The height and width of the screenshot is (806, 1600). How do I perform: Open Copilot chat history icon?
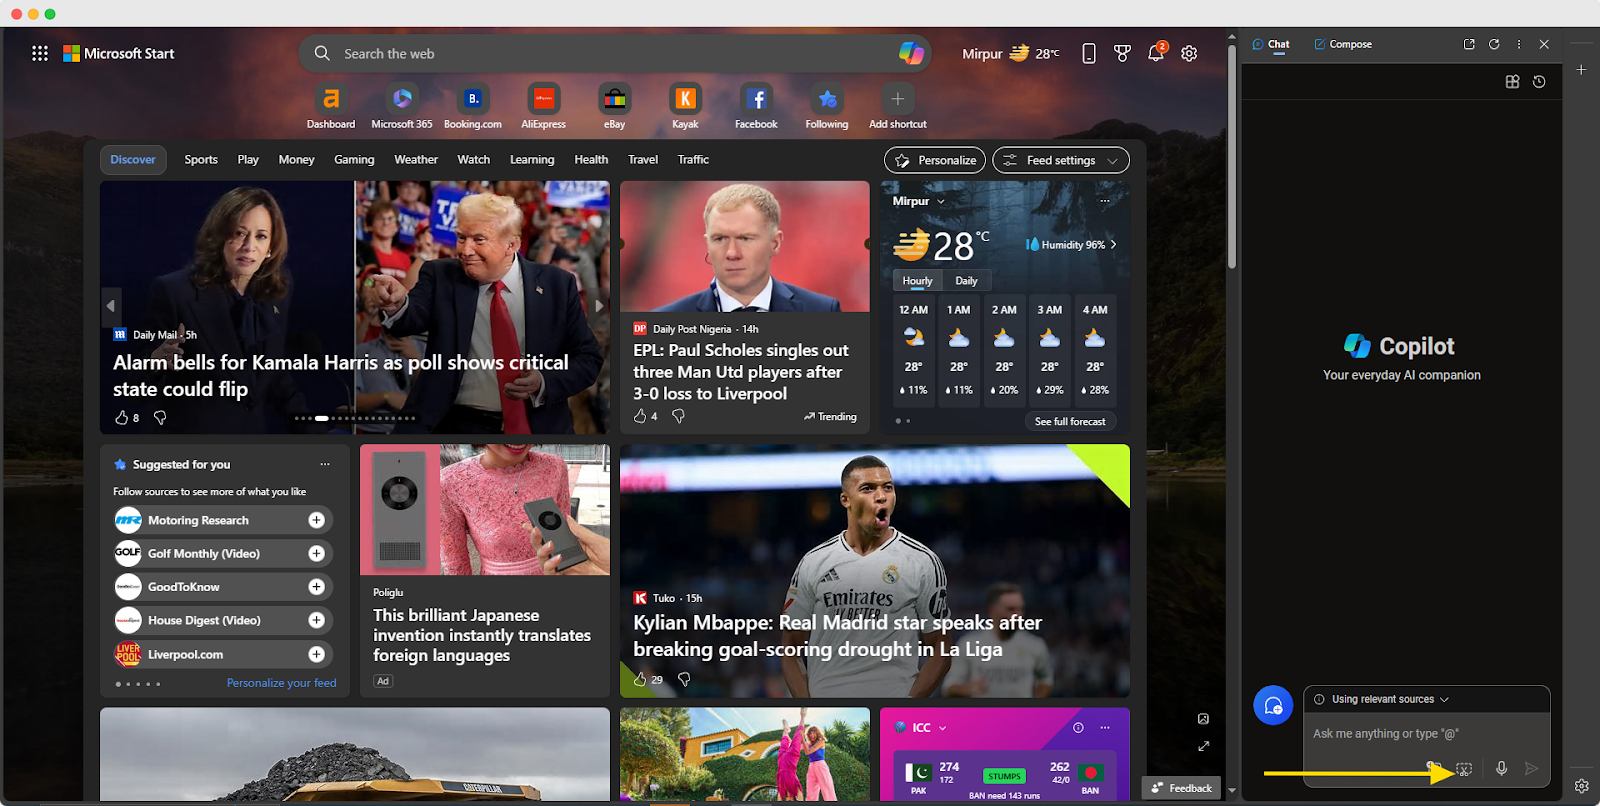[1539, 82]
